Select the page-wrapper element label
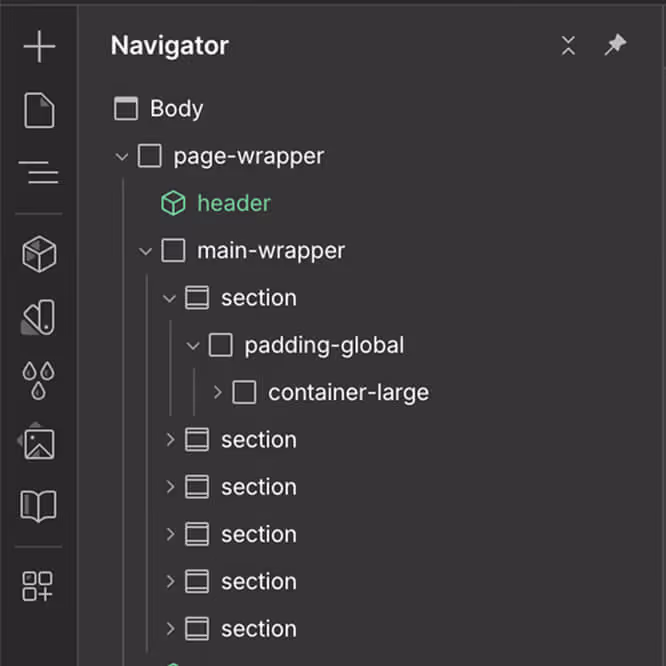Screen dimensions: 666x666 (x=249, y=157)
